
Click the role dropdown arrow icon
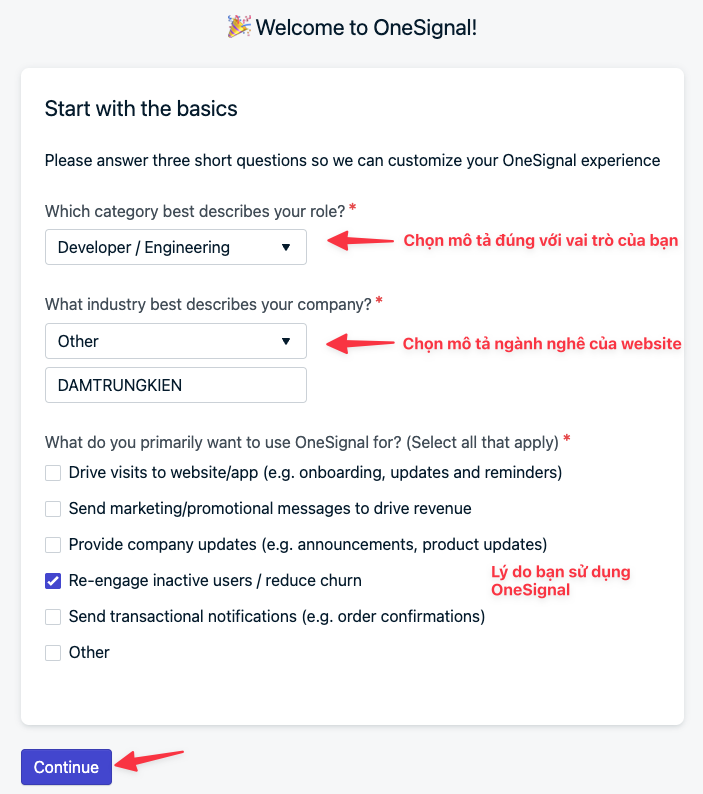pyautogui.click(x=286, y=247)
